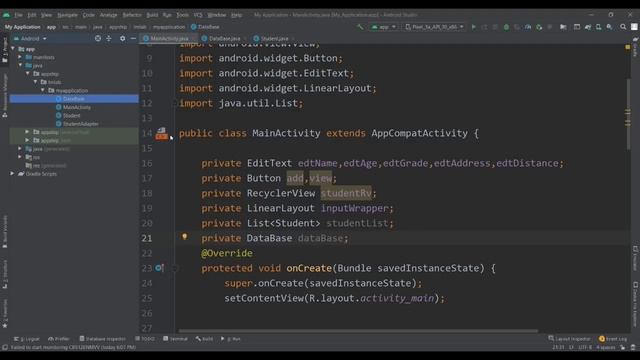Click the class gutter icon on line 14
This screenshot has width=640, height=360.
pyautogui.click(x=162, y=133)
